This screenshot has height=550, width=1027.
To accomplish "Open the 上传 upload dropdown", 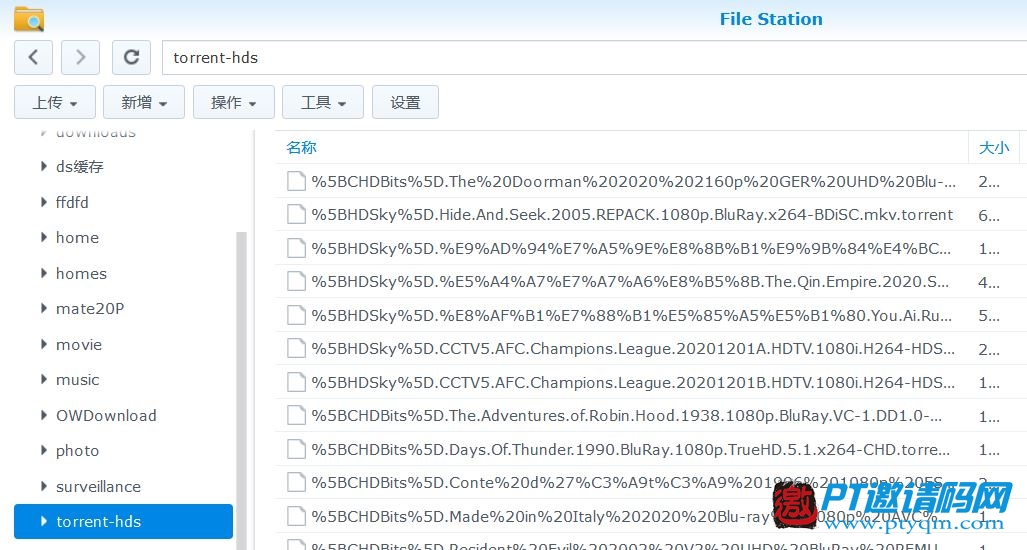I will click(x=55, y=102).
